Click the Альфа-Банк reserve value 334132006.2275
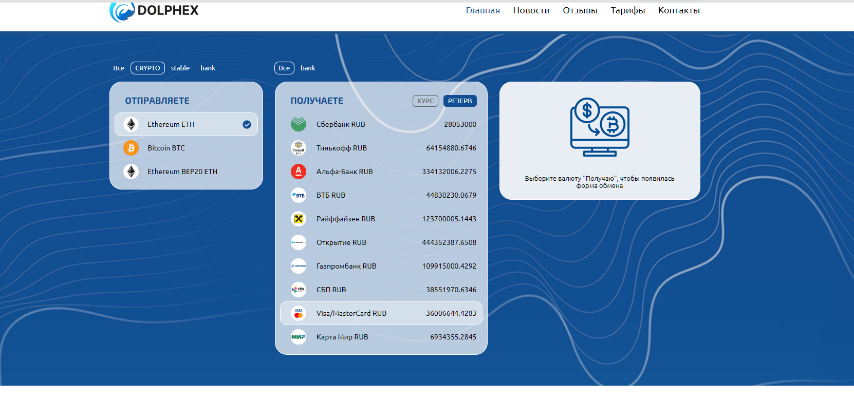 pyautogui.click(x=449, y=172)
